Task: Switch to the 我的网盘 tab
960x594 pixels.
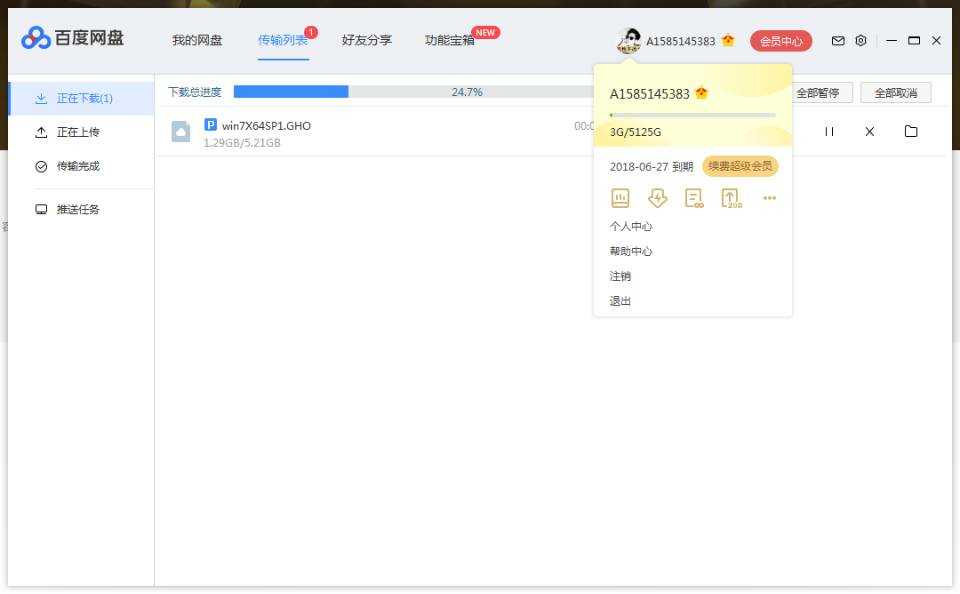Action: [197, 41]
